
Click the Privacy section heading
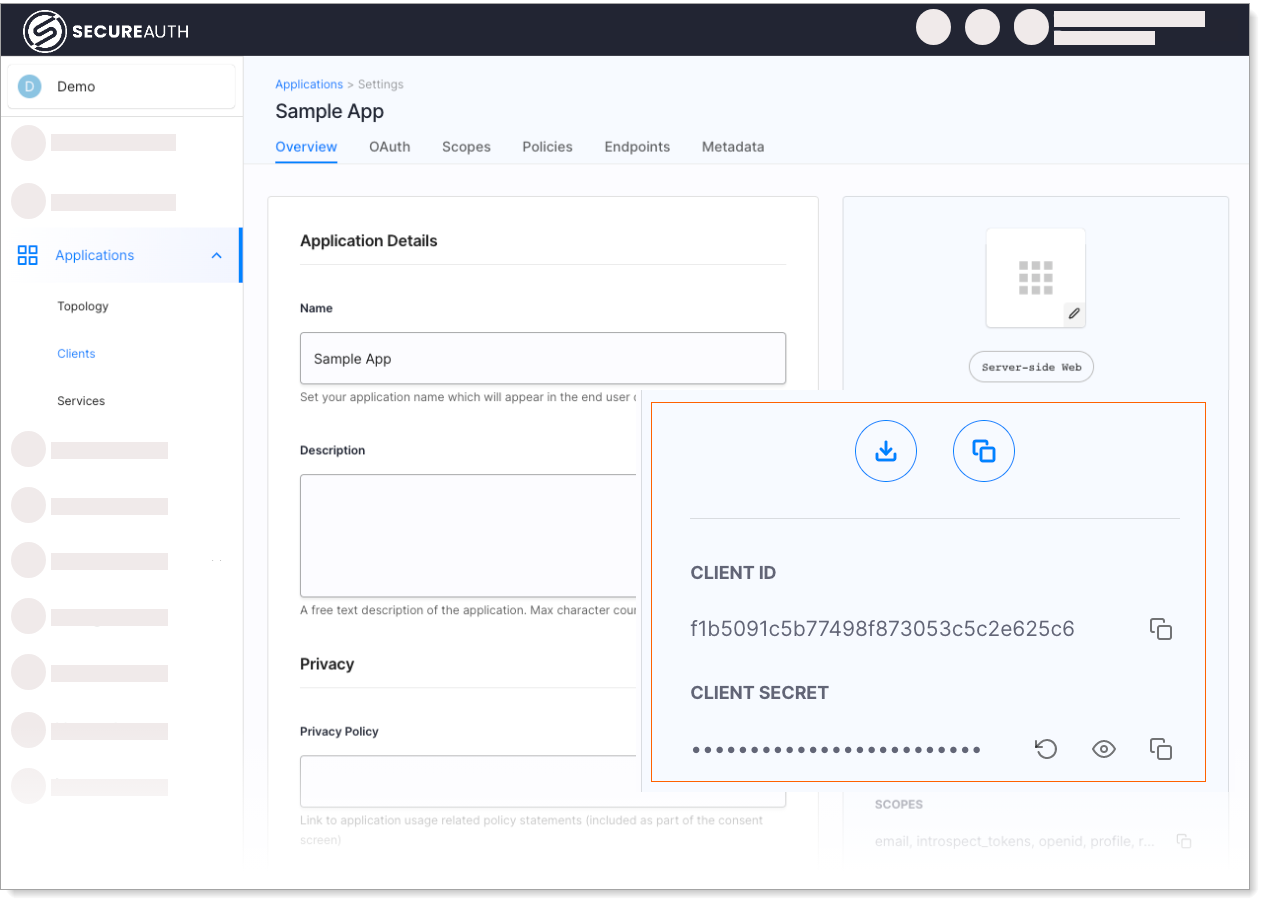click(x=327, y=664)
